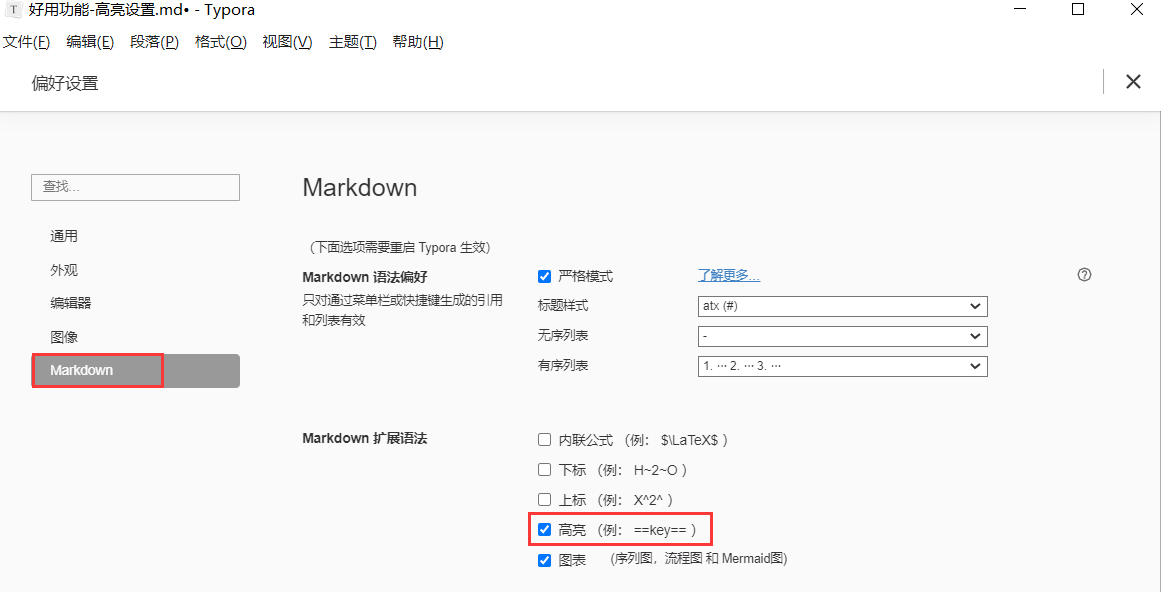Toggle the 图表 diagrams checkbox

(544, 560)
